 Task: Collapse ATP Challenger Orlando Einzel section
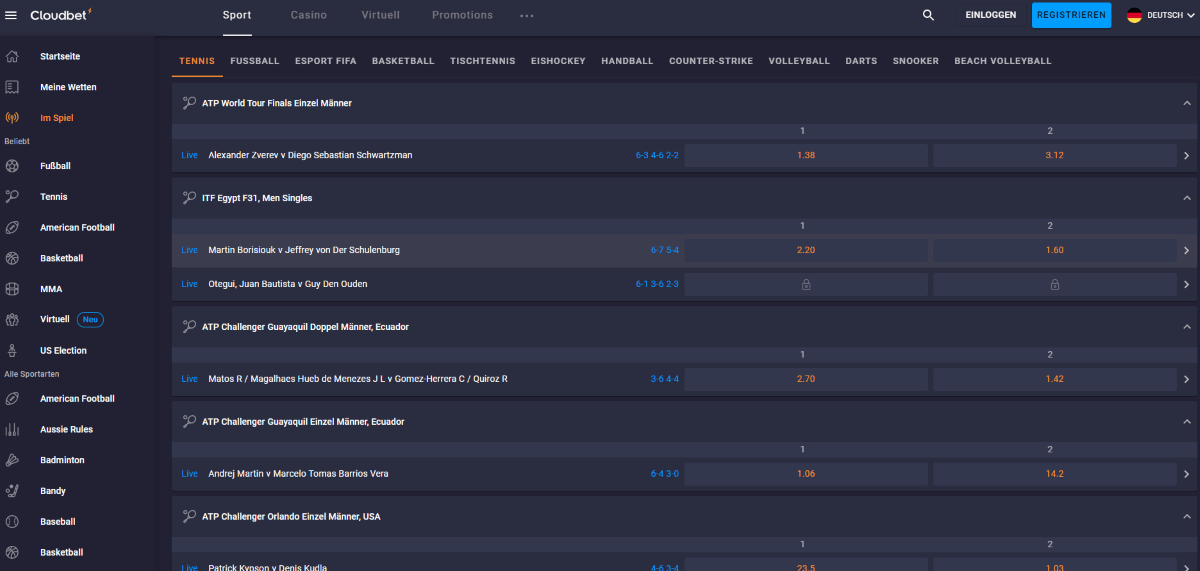(x=1187, y=517)
